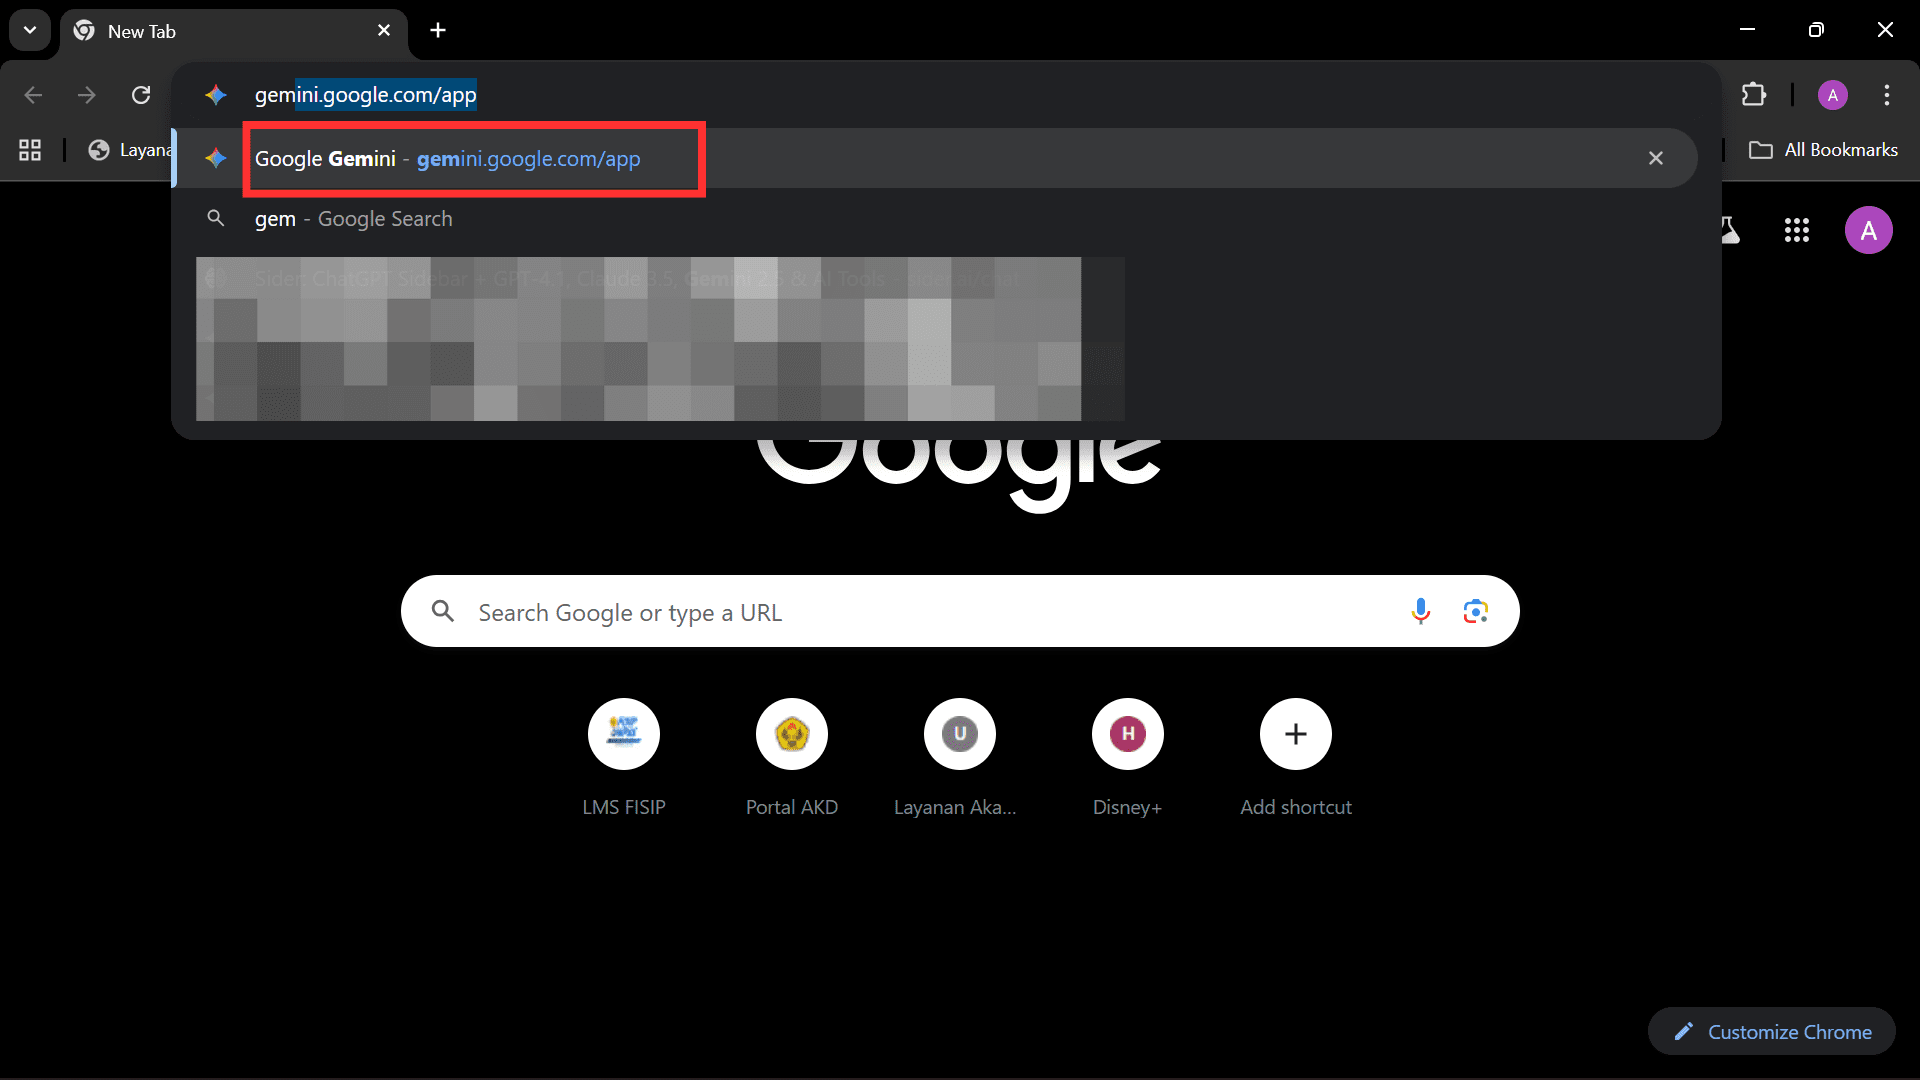The image size is (1920, 1080).
Task: Click the bookmarks bar apps grid icon
Action: click(30, 150)
